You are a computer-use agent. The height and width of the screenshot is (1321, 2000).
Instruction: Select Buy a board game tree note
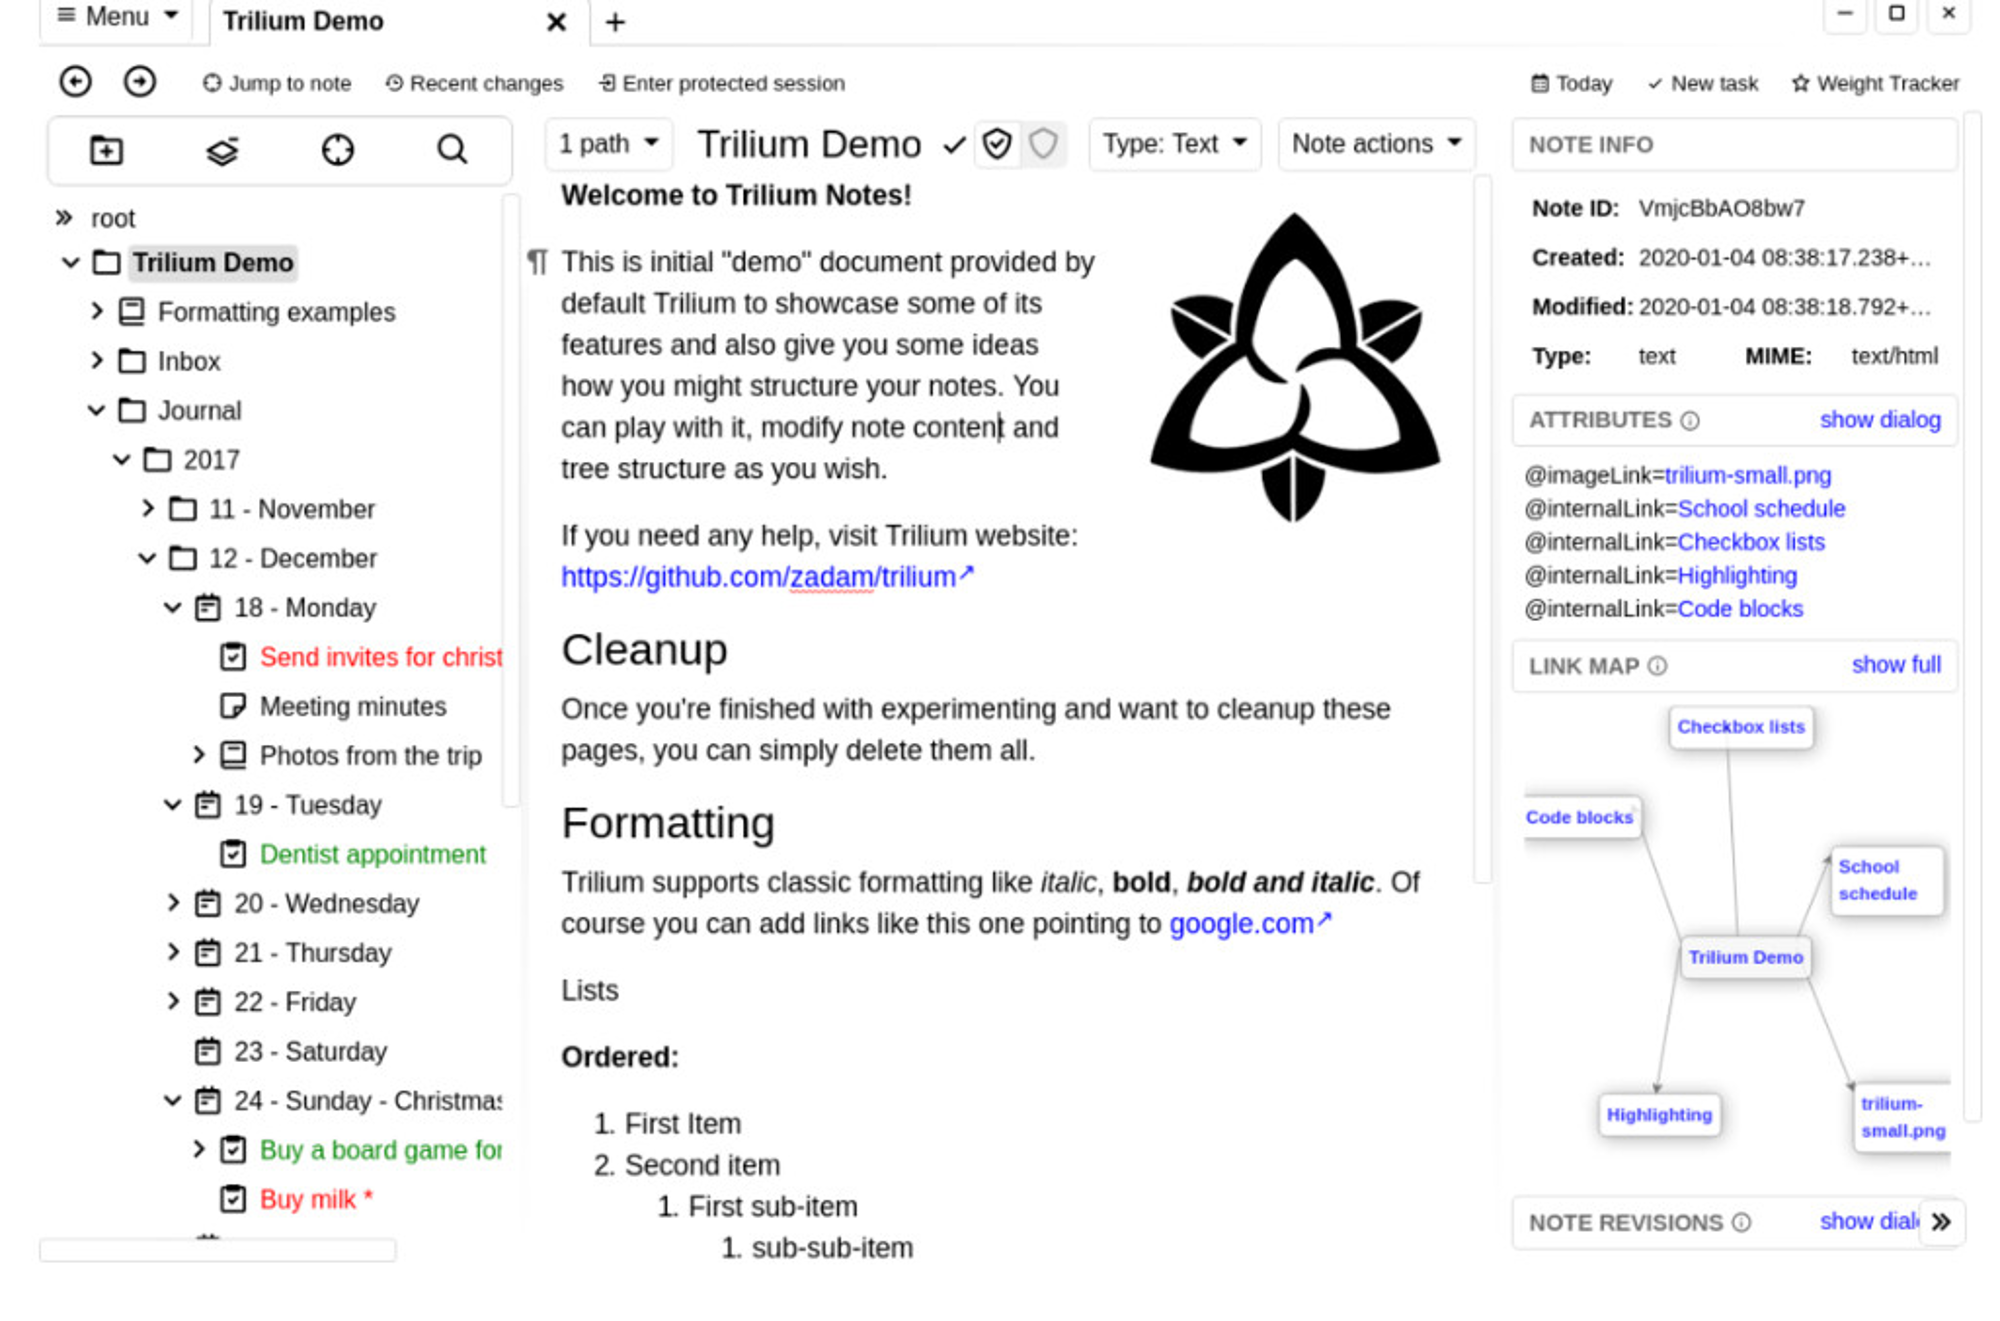(x=380, y=1150)
